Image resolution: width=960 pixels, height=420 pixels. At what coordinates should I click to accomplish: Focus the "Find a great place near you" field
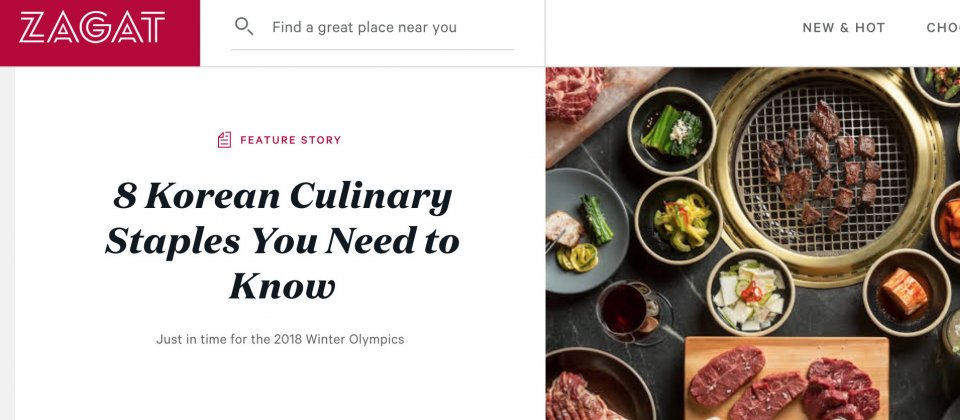click(390, 28)
